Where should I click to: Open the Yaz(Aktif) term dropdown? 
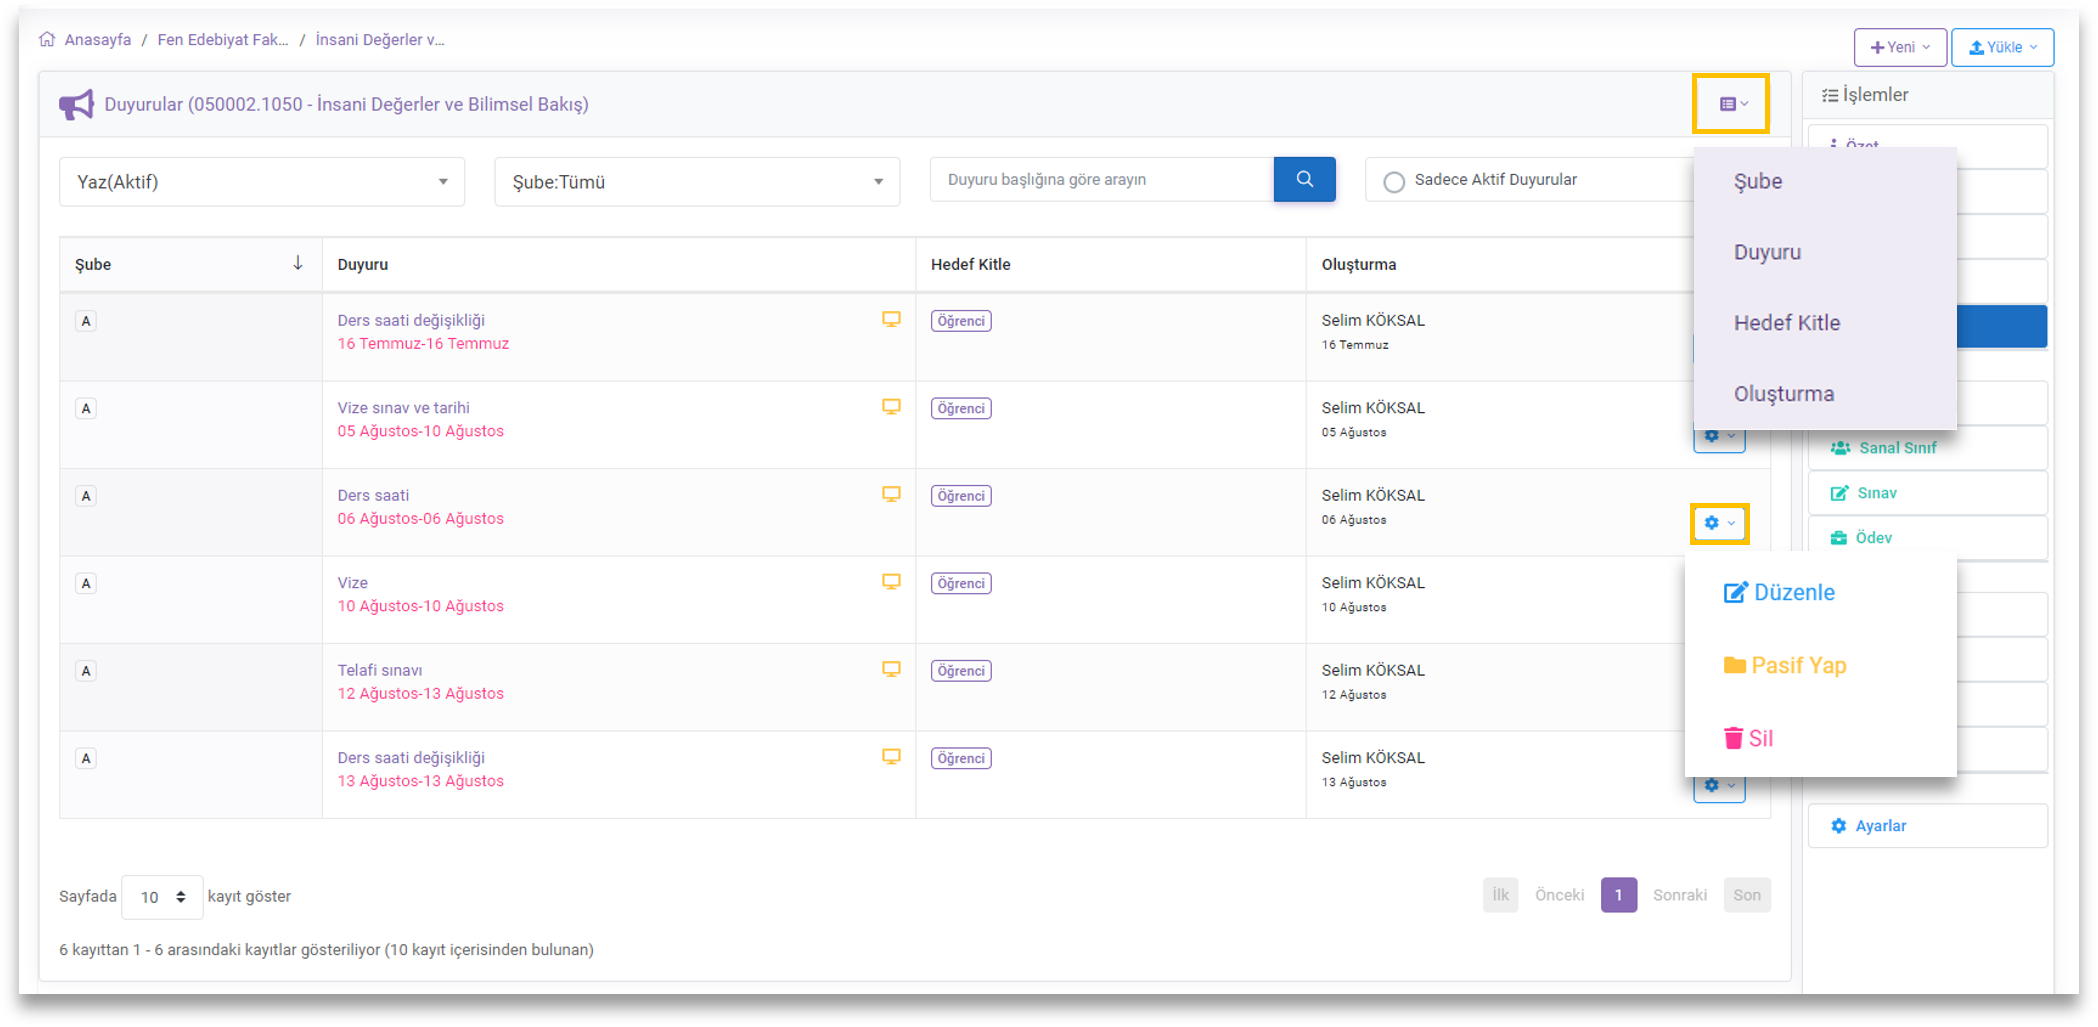tap(262, 182)
